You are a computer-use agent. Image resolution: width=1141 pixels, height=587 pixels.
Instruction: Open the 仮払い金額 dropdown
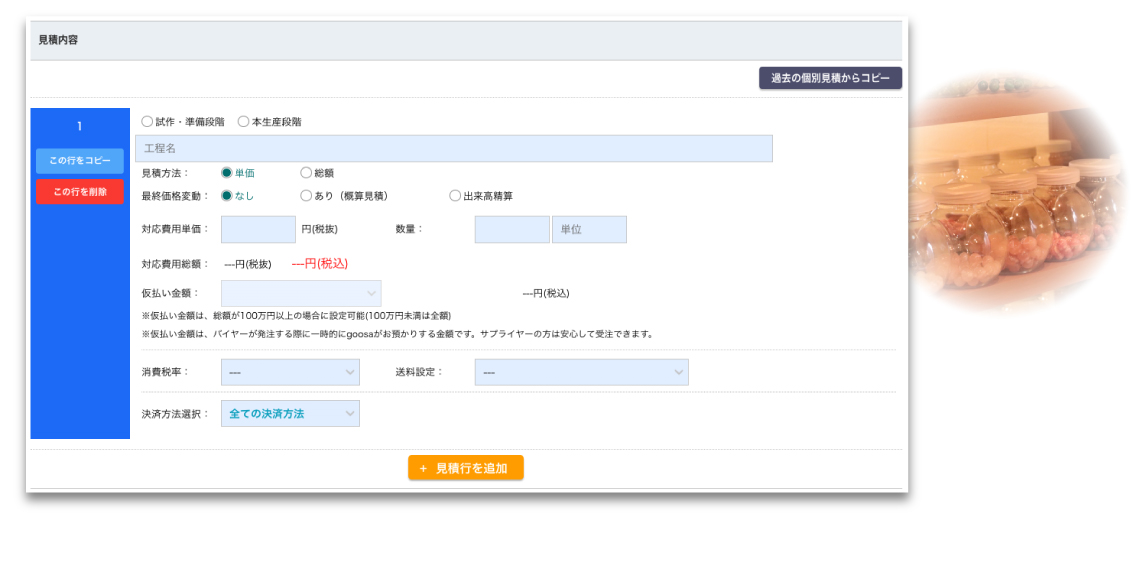tap(300, 293)
